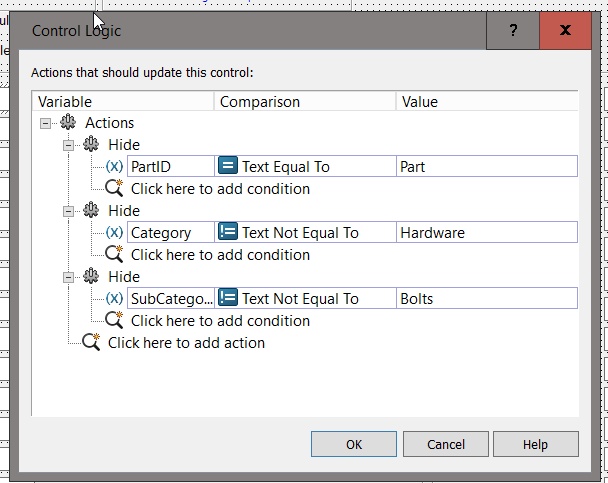The height and width of the screenshot is (483, 608).
Task: Open the Text Equal To comparison dropdown
Action: pos(305,166)
